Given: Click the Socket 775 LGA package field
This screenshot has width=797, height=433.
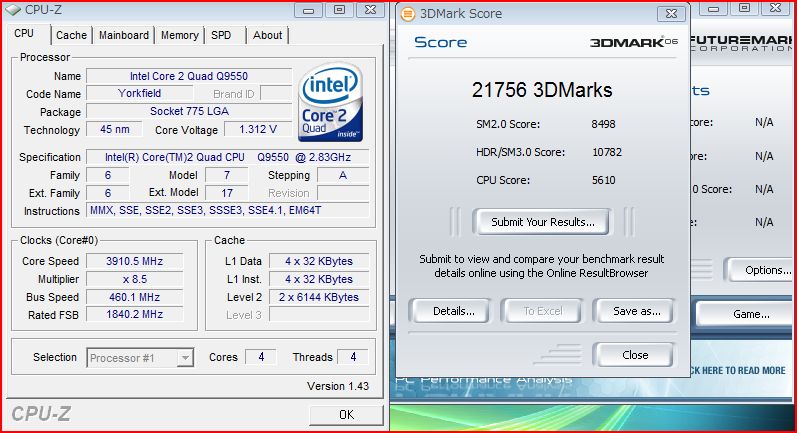Looking at the screenshot, I should coord(189,111).
